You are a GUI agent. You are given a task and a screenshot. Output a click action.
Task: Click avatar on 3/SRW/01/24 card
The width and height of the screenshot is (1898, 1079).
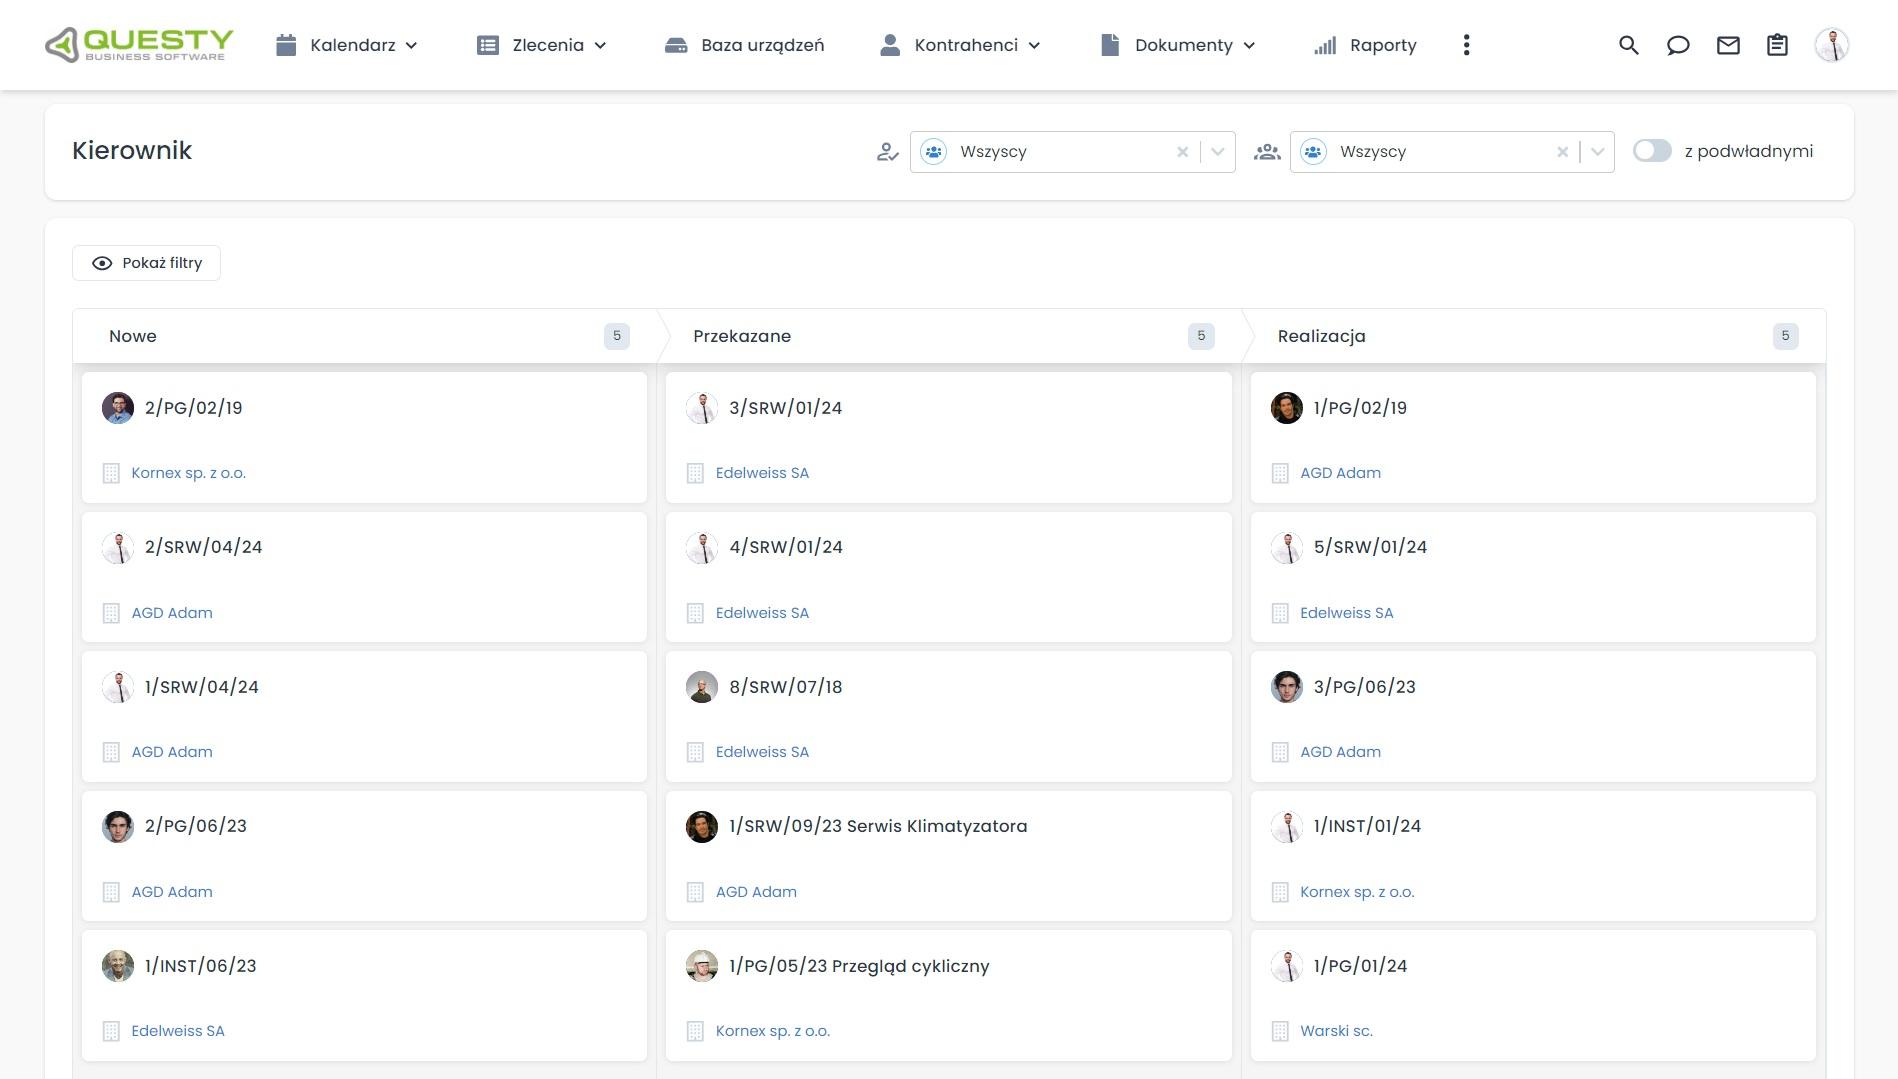[x=702, y=408]
